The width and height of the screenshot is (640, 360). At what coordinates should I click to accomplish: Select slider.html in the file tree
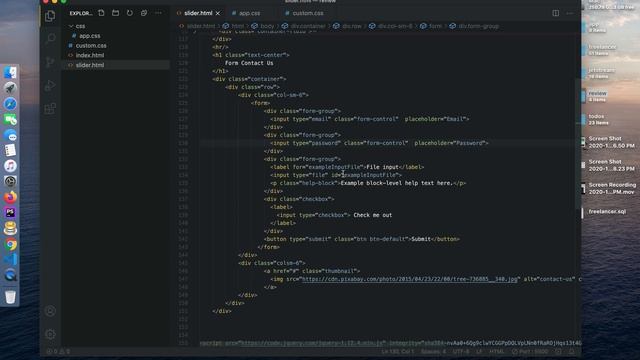[116, 65]
